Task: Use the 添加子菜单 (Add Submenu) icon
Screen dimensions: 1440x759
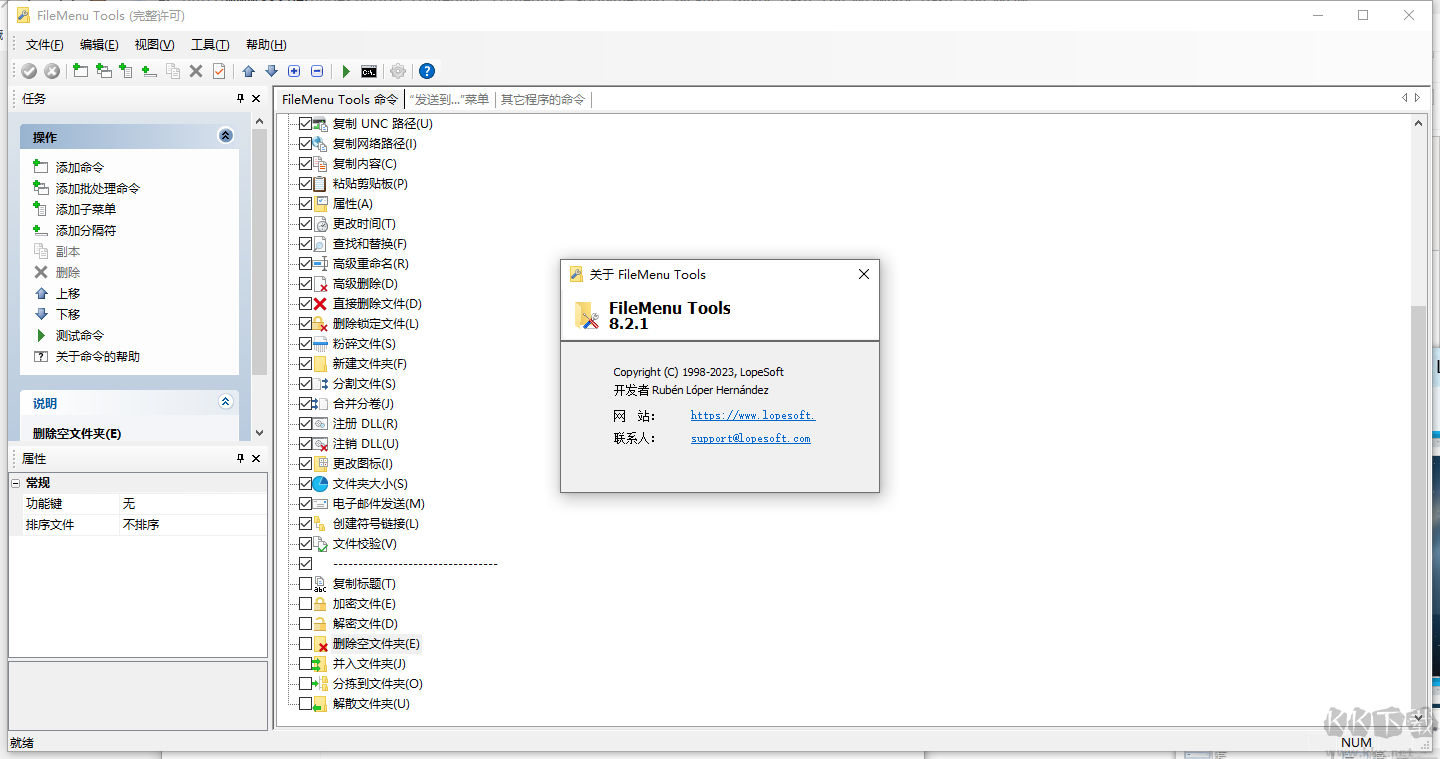Action: point(125,71)
